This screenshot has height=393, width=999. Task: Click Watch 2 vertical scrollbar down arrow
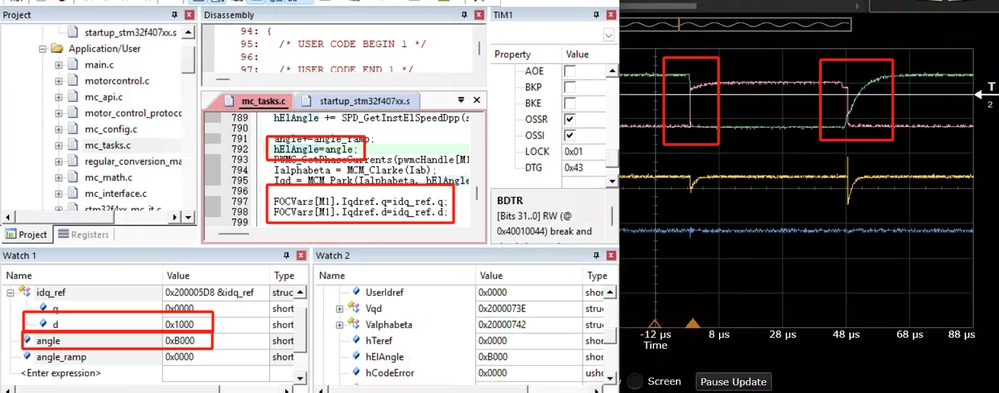(x=610, y=378)
